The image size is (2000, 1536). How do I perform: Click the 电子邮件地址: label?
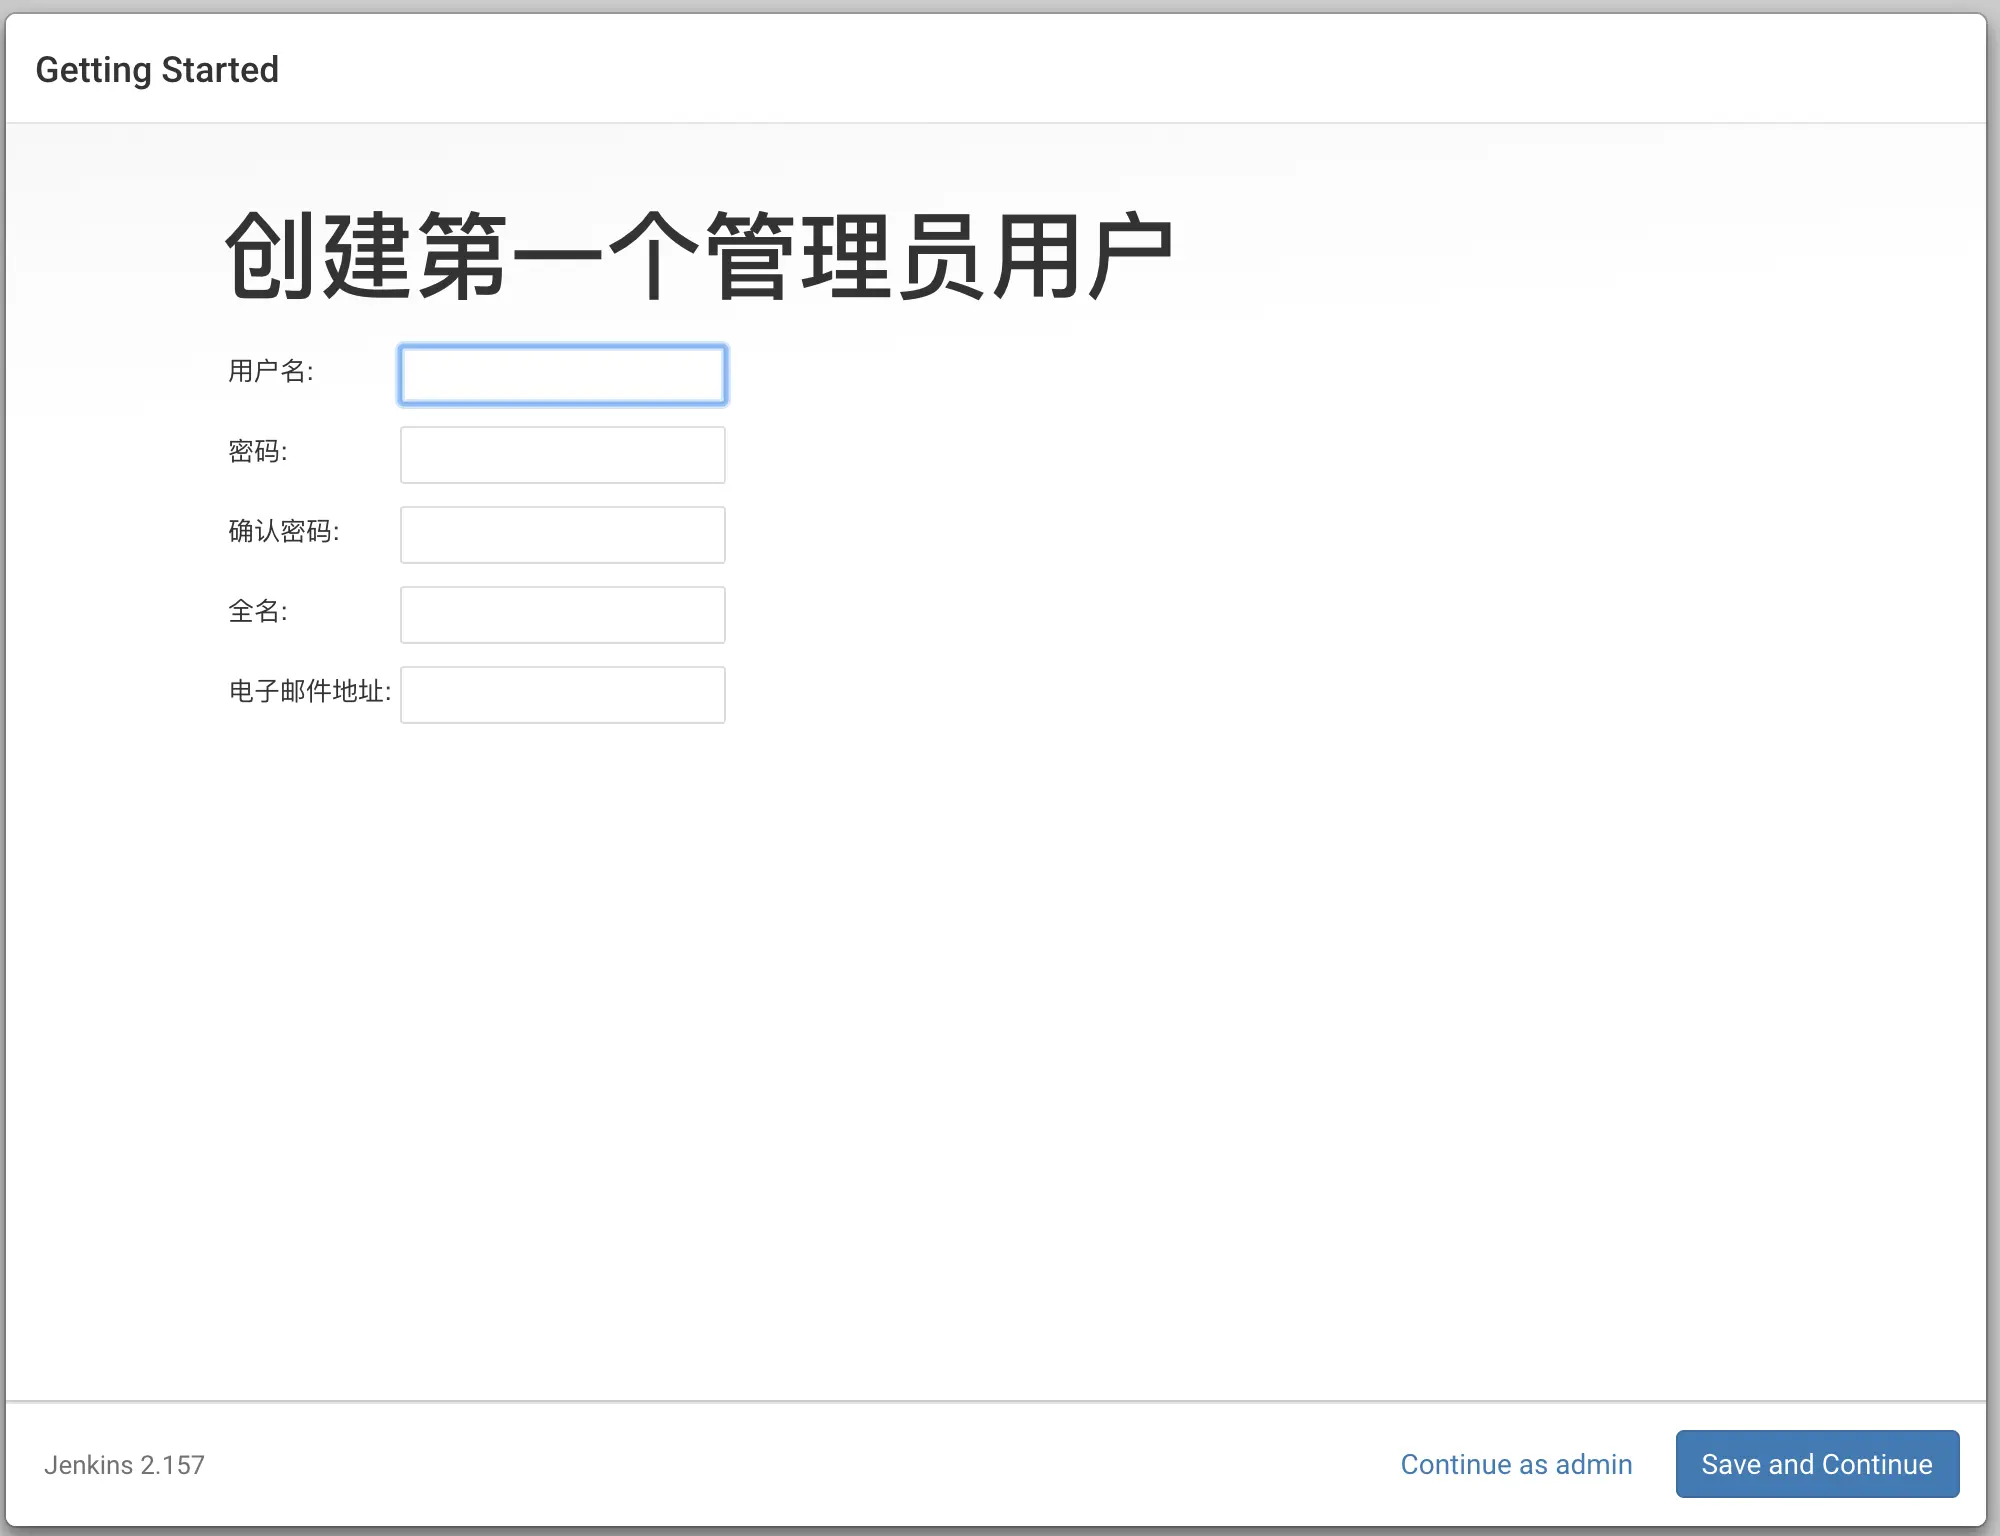[x=309, y=691]
